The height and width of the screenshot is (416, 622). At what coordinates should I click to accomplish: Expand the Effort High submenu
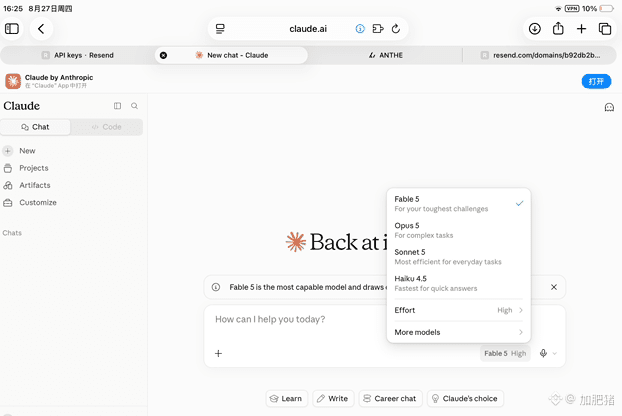[459, 310]
